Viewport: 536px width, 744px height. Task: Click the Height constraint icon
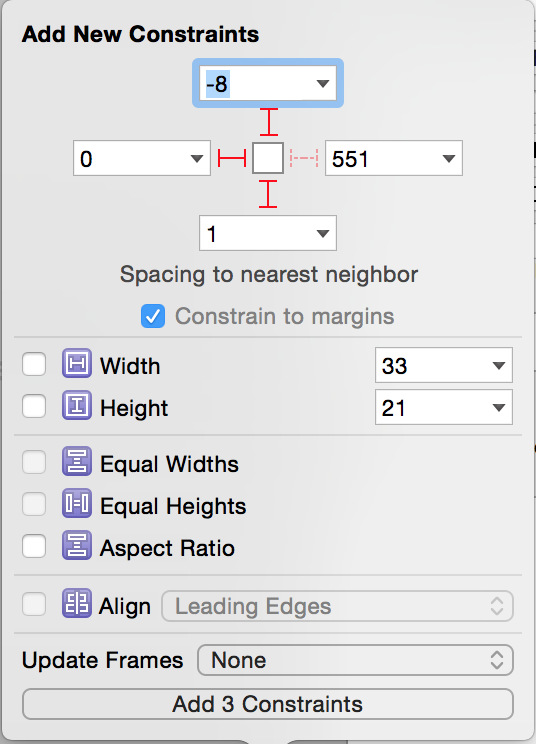click(x=77, y=406)
